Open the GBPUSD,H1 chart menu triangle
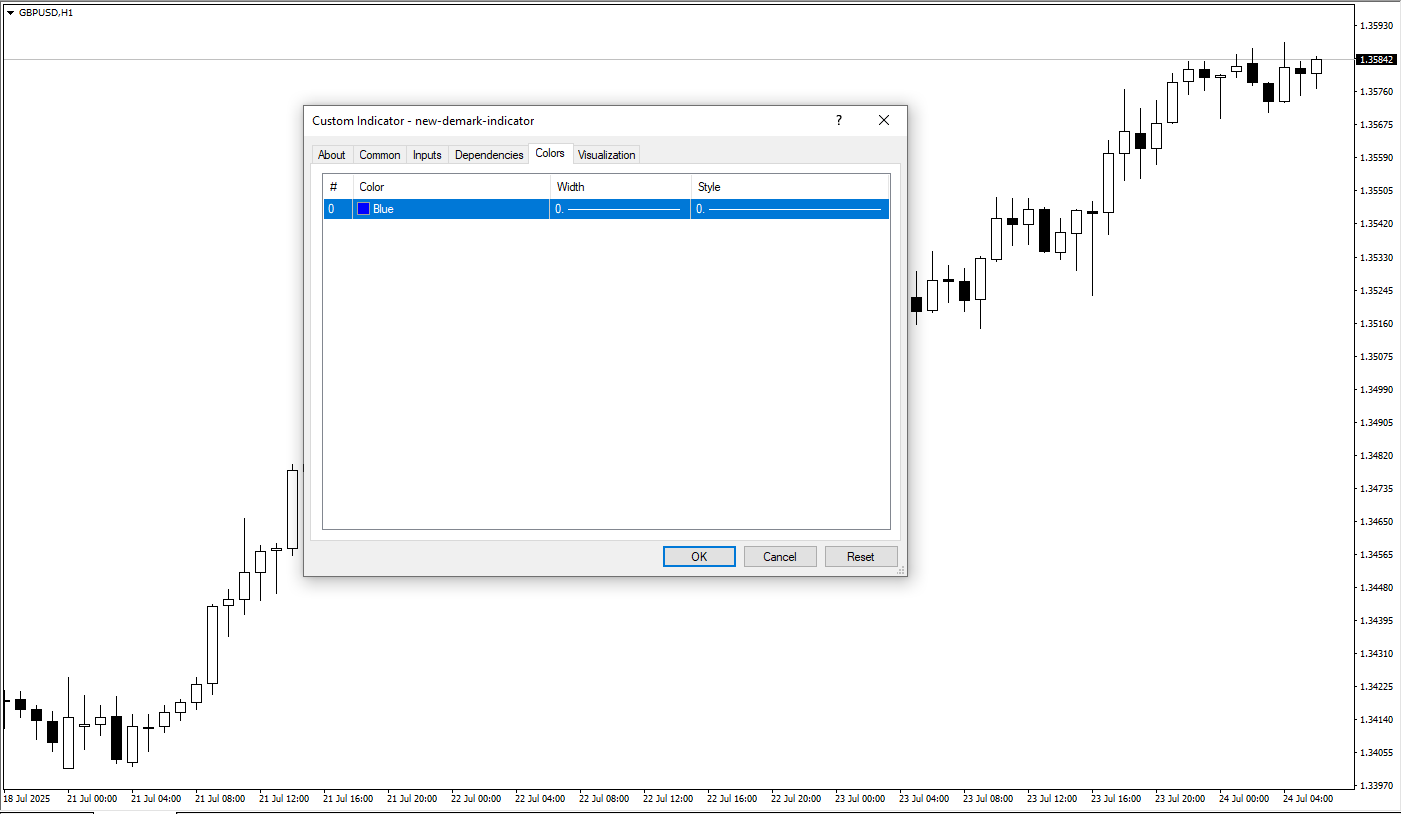Screen dimensions: 1401x814 (10, 13)
